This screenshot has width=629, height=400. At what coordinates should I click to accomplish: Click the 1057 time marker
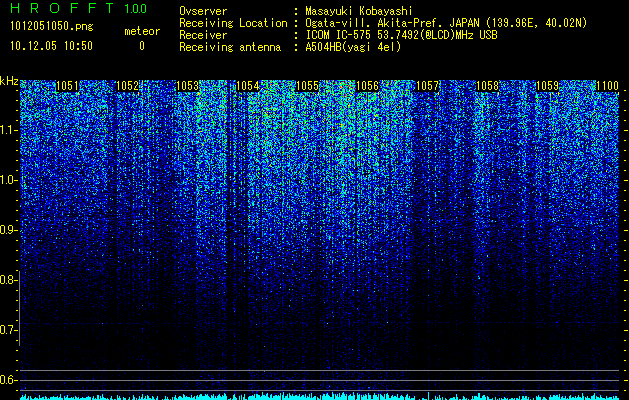428,86
